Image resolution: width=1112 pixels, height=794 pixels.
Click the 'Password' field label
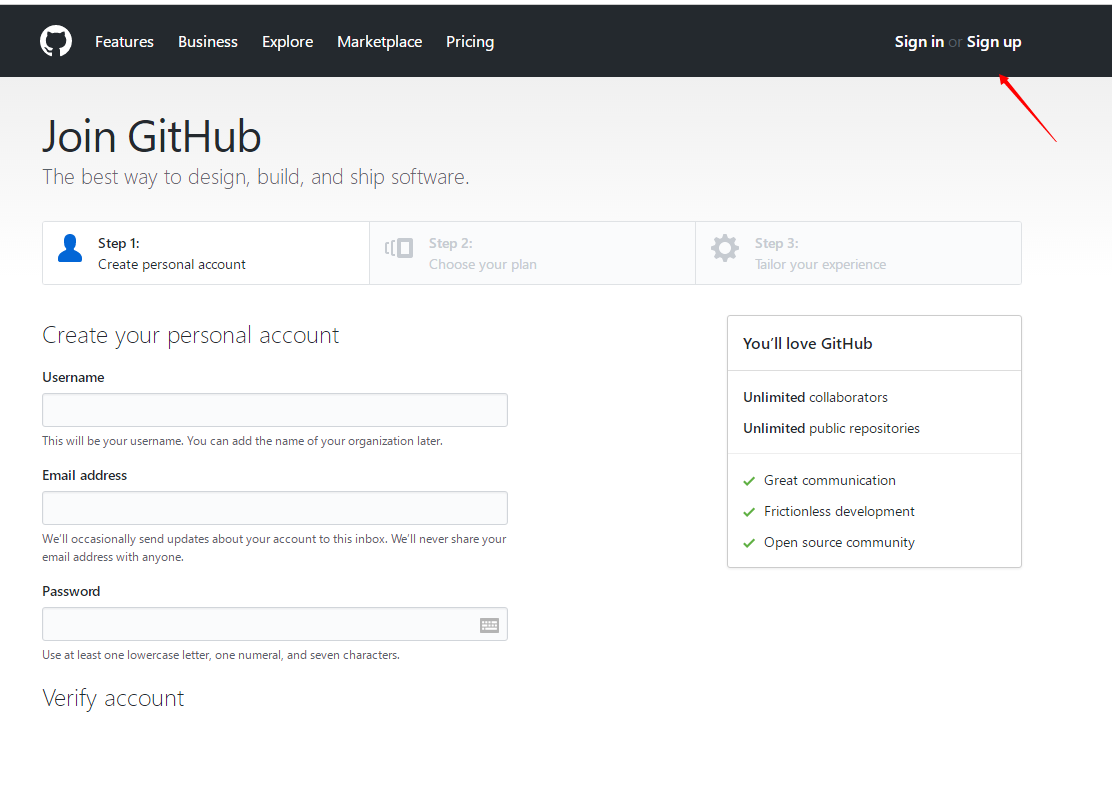71,591
